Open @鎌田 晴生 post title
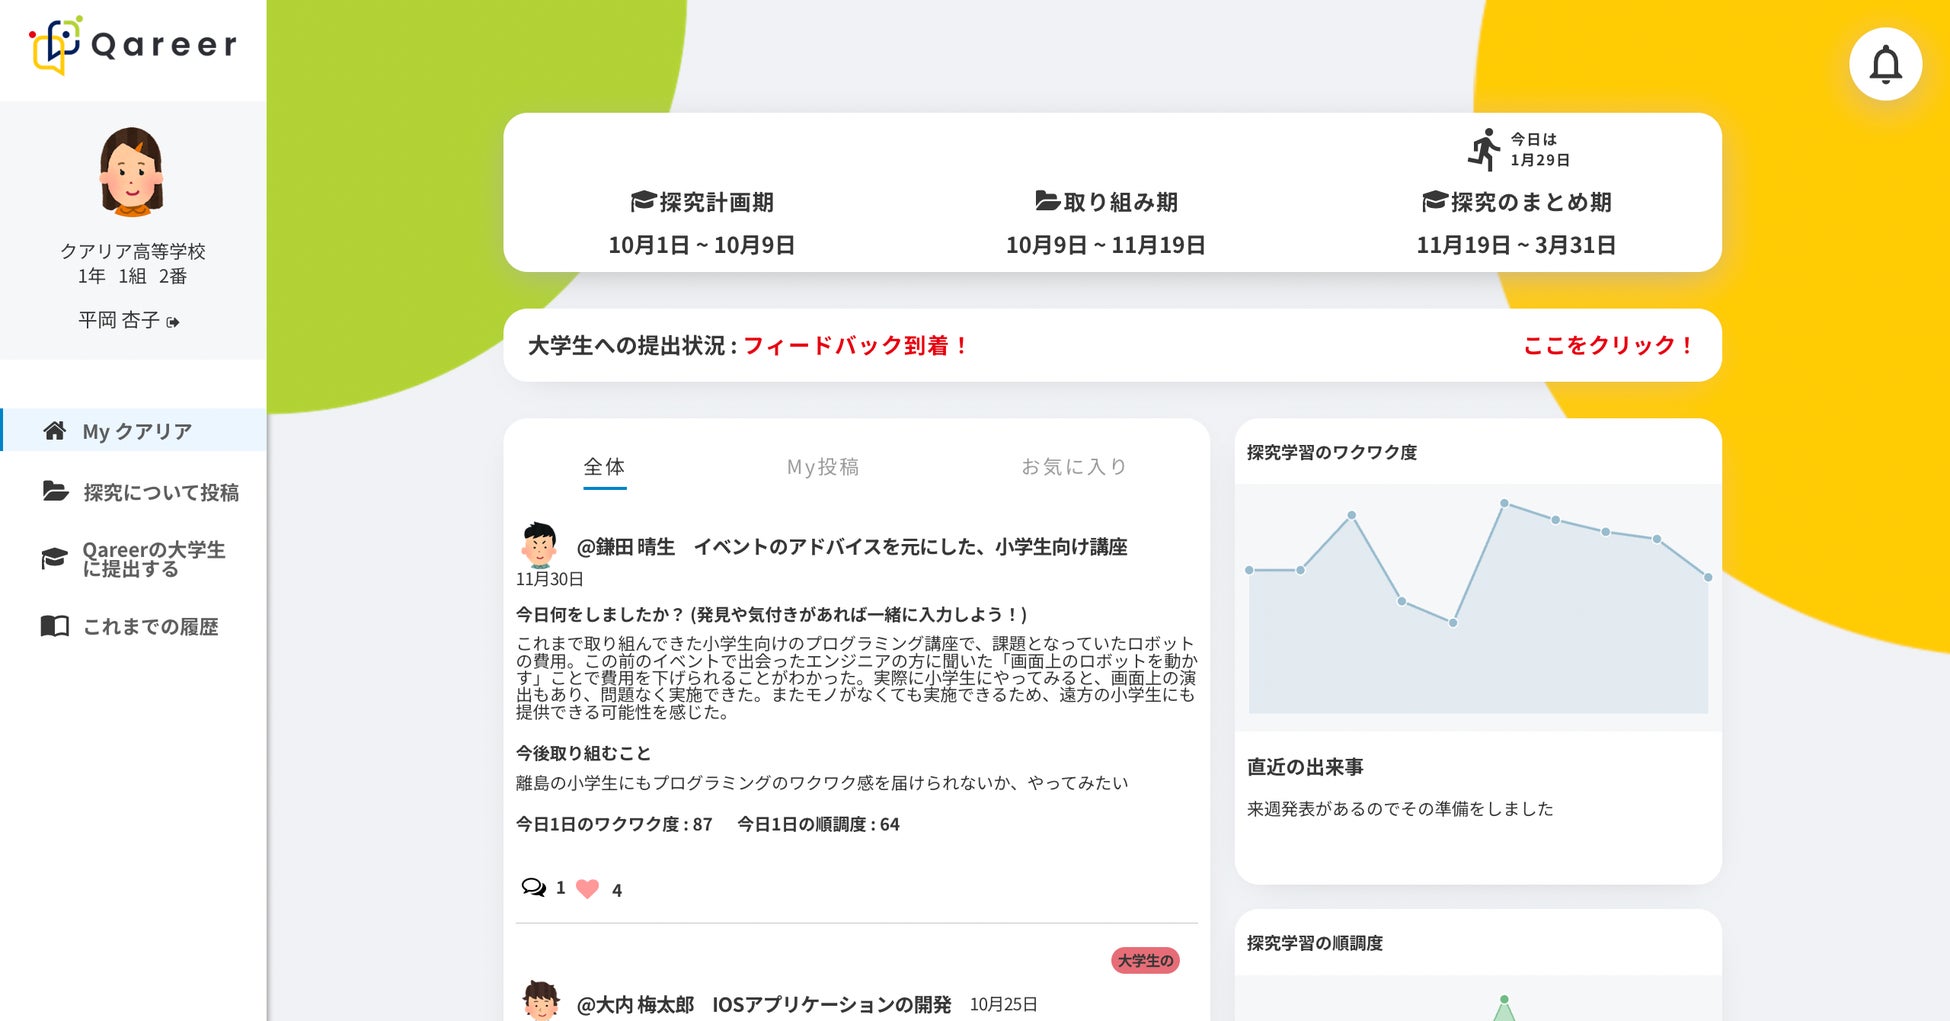 pyautogui.click(x=852, y=547)
